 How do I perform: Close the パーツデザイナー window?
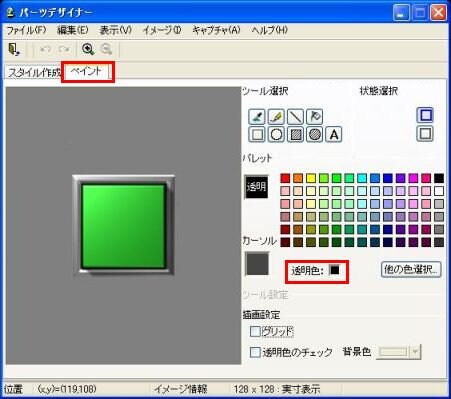click(438, 13)
